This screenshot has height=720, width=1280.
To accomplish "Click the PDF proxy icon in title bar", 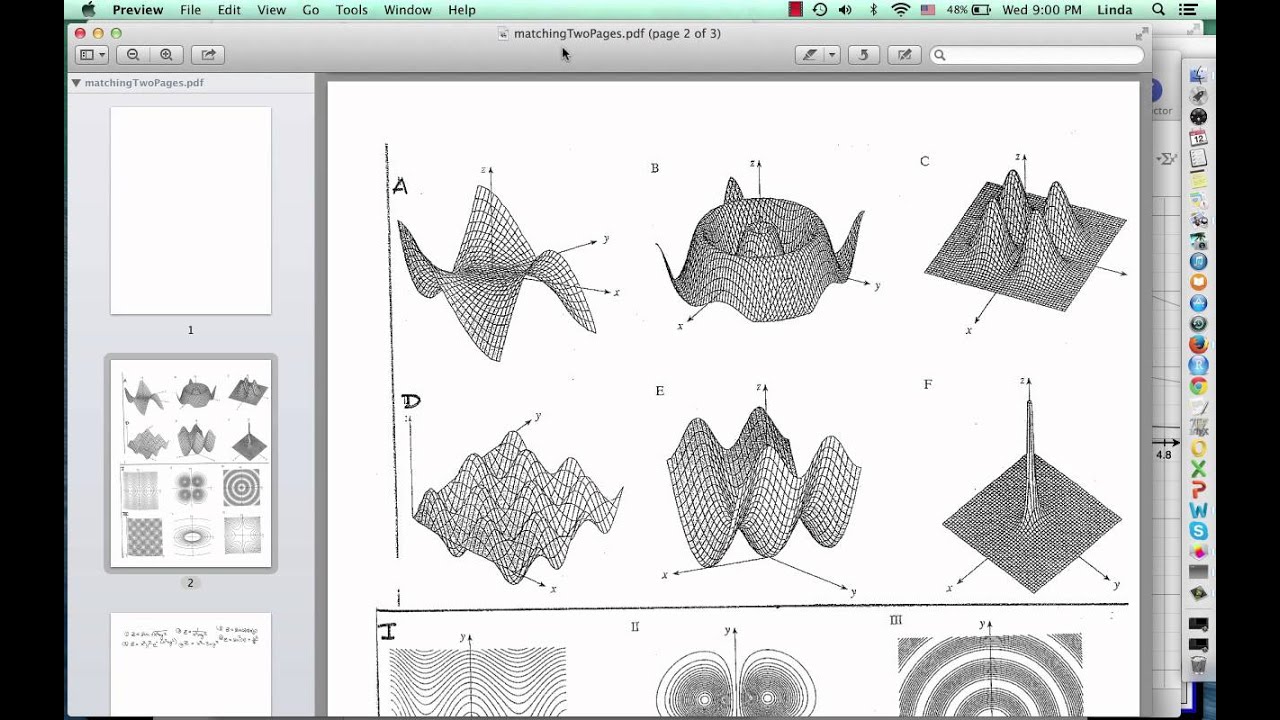I will [504, 34].
